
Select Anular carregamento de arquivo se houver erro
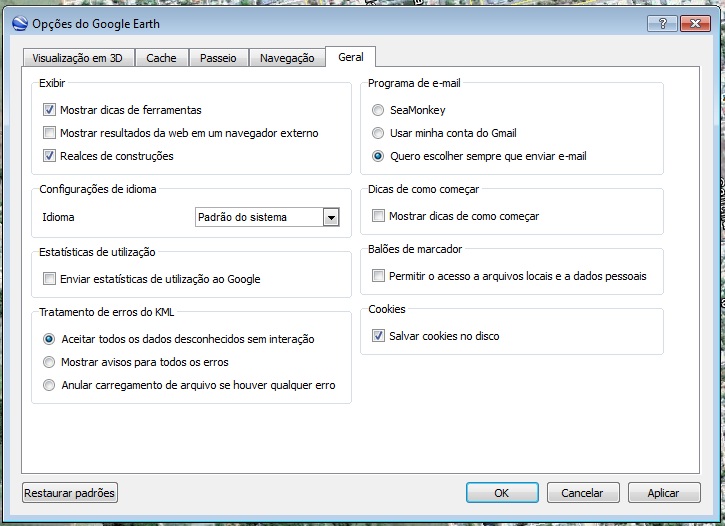pyautogui.click(x=49, y=385)
